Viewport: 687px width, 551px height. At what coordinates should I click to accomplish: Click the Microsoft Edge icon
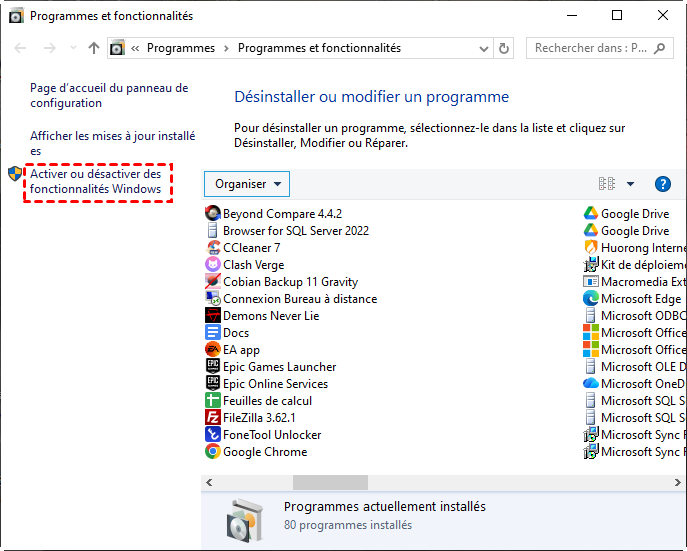(x=591, y=298)
